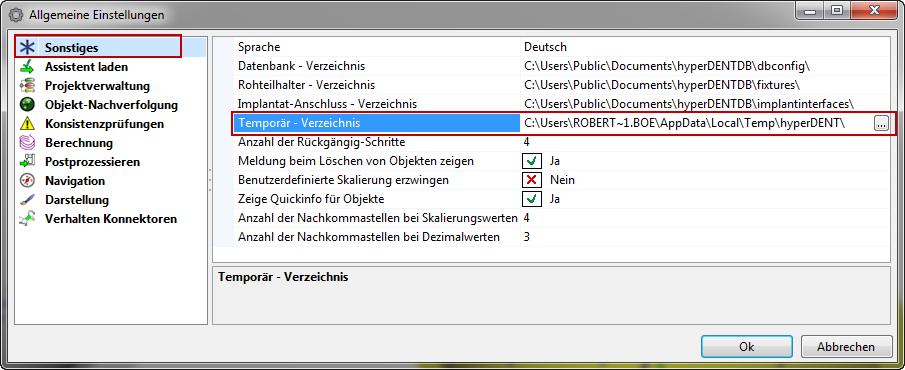Confirm settings with the Ok button
The width and height of the screenshot is (905, 370).
point(746,347)
